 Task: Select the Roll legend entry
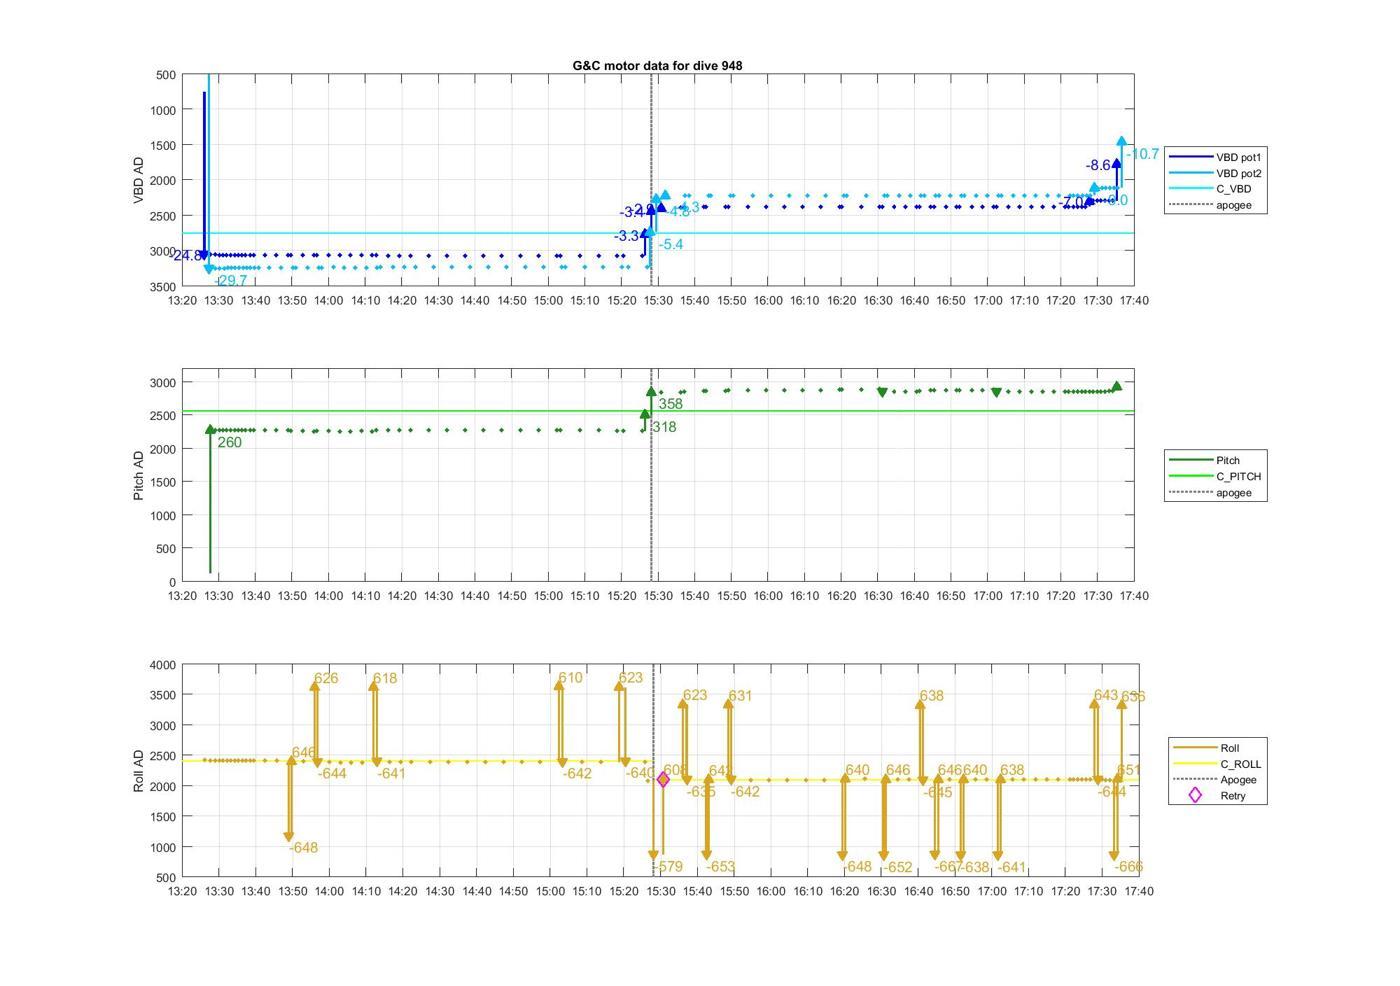[1207, 748]
